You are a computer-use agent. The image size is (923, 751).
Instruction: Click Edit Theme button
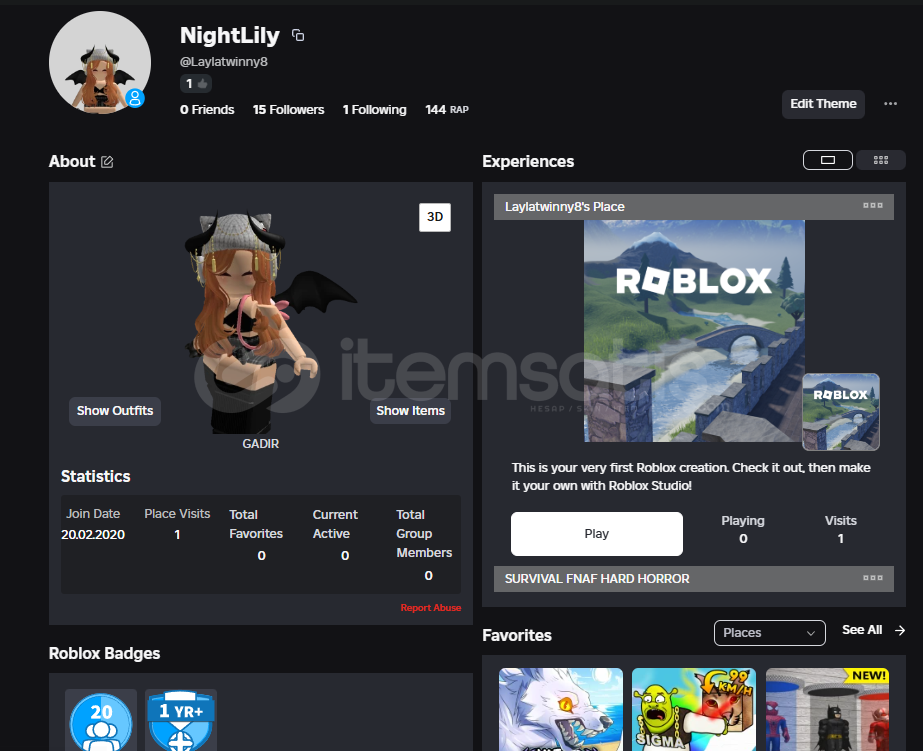pyautogui.click(x=823, y=104)
